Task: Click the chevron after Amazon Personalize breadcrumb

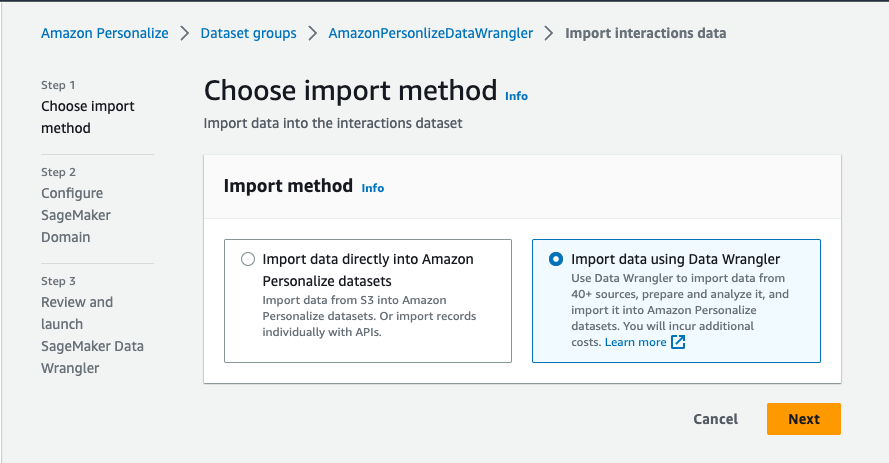Action: click(x=185, y=33)
